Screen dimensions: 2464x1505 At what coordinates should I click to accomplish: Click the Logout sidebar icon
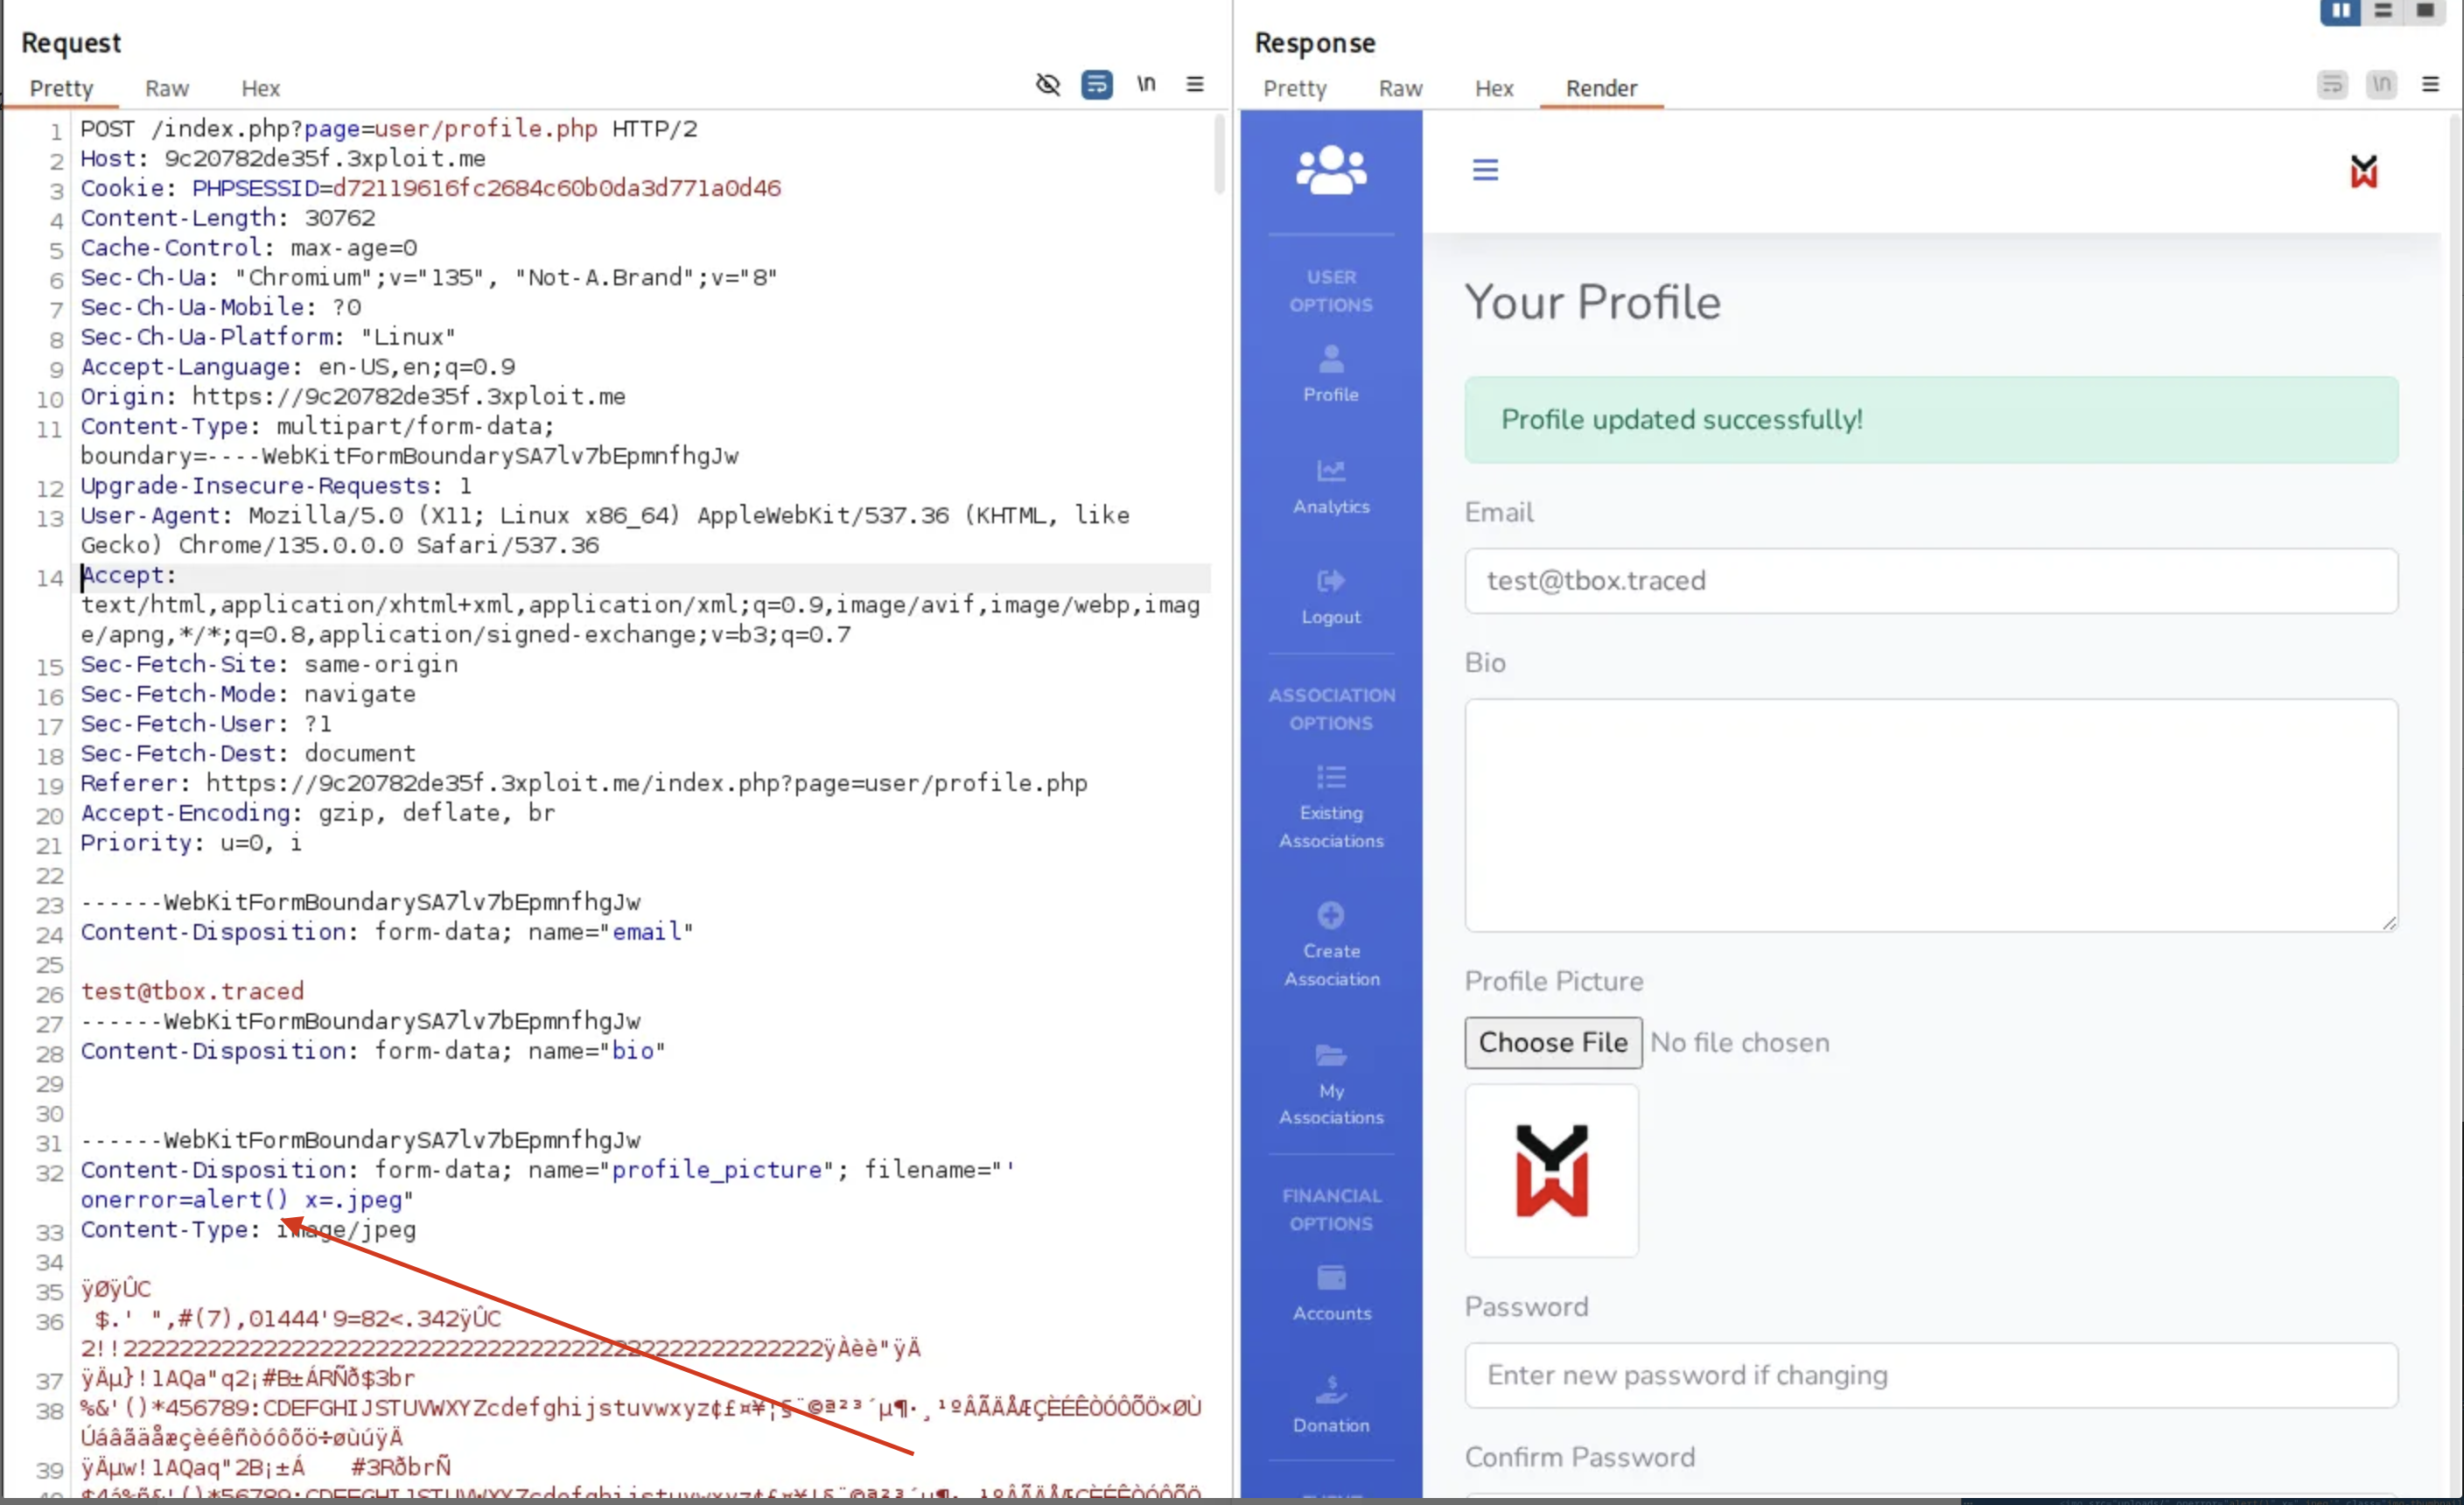point(1331,581)
